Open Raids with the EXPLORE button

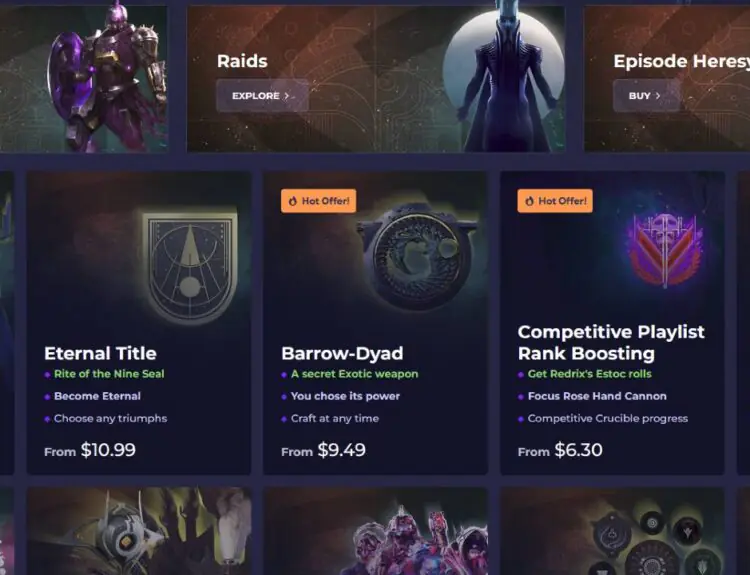click(x=262, y=96)
